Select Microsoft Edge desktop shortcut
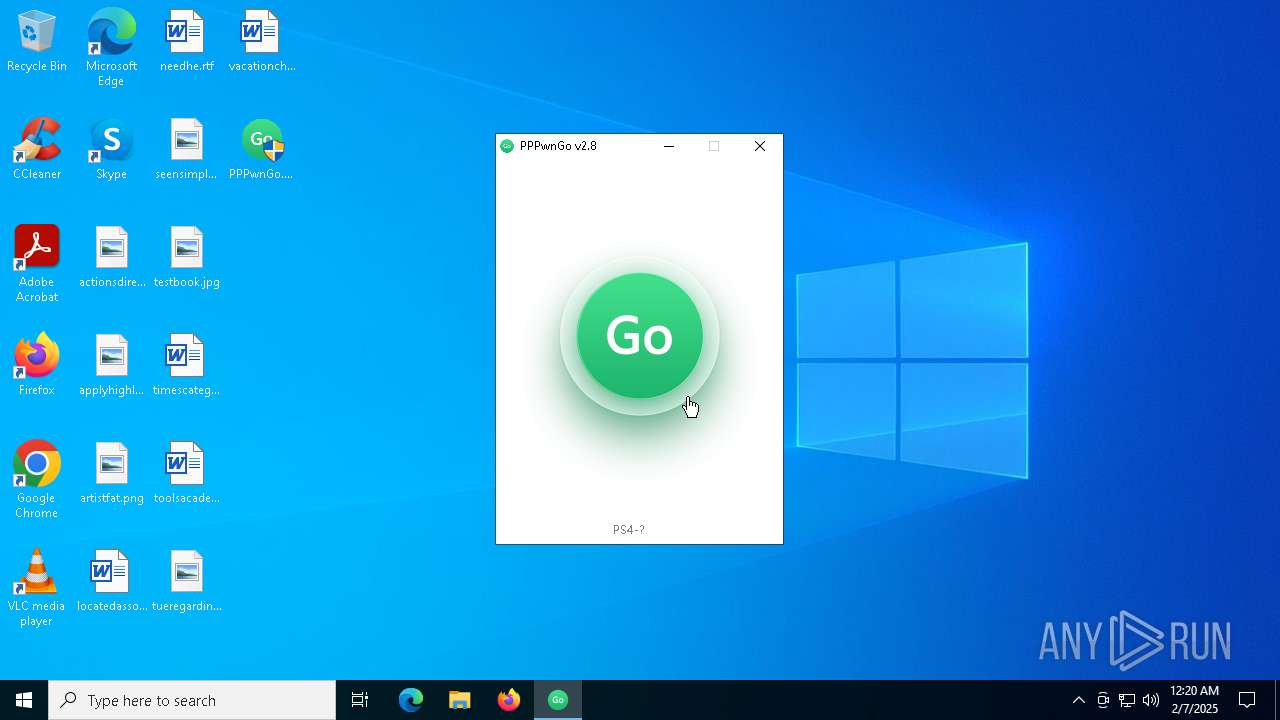The width and height of the screenshot is (1280, 720). (111, 48)
